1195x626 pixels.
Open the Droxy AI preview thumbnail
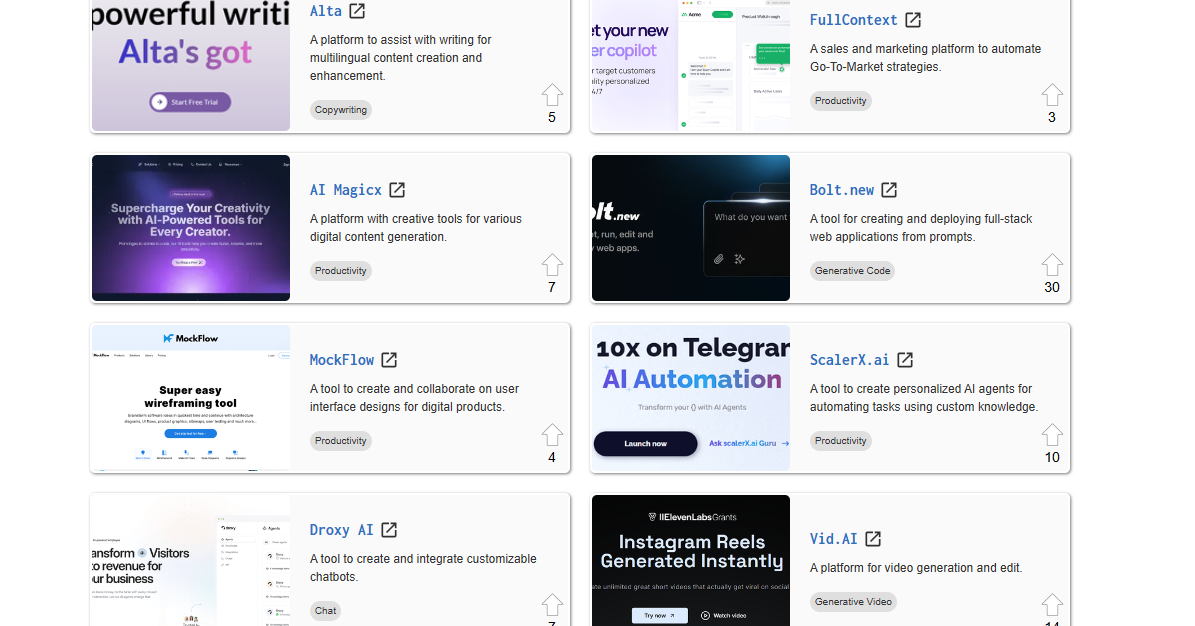pos(191,560)
